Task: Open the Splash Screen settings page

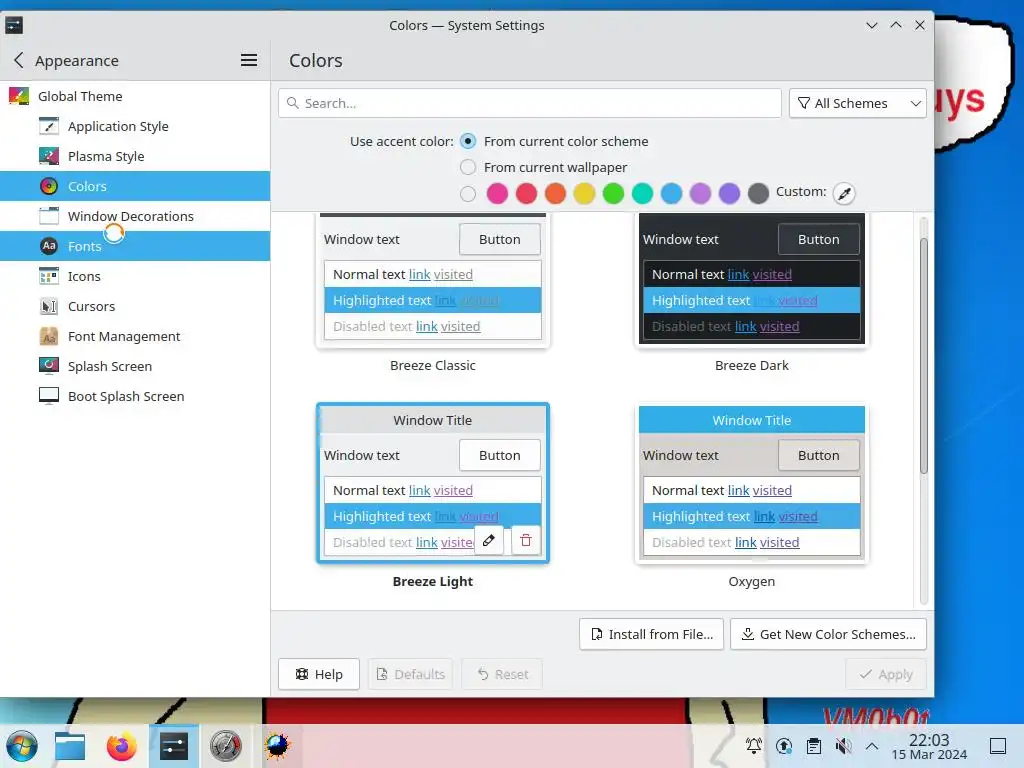Action: click(x=135, y=366)
